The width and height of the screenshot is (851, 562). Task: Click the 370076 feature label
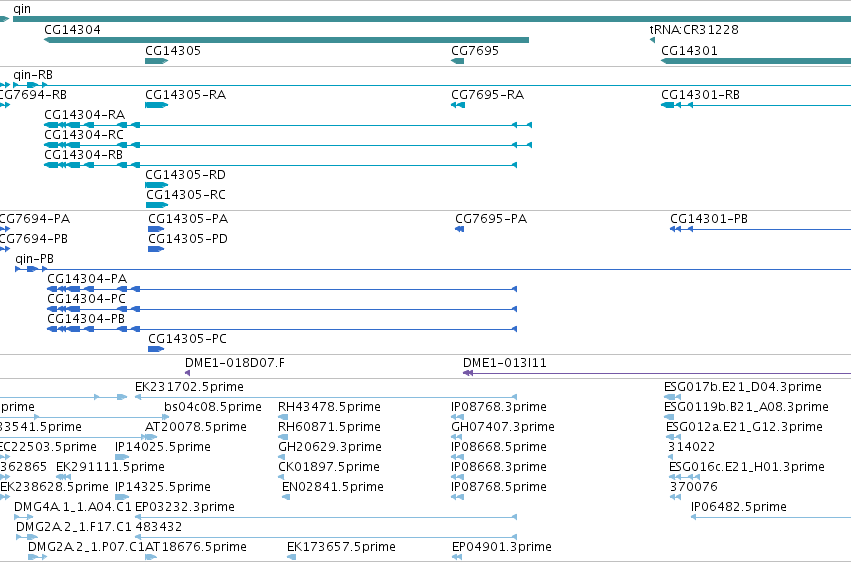694,487
